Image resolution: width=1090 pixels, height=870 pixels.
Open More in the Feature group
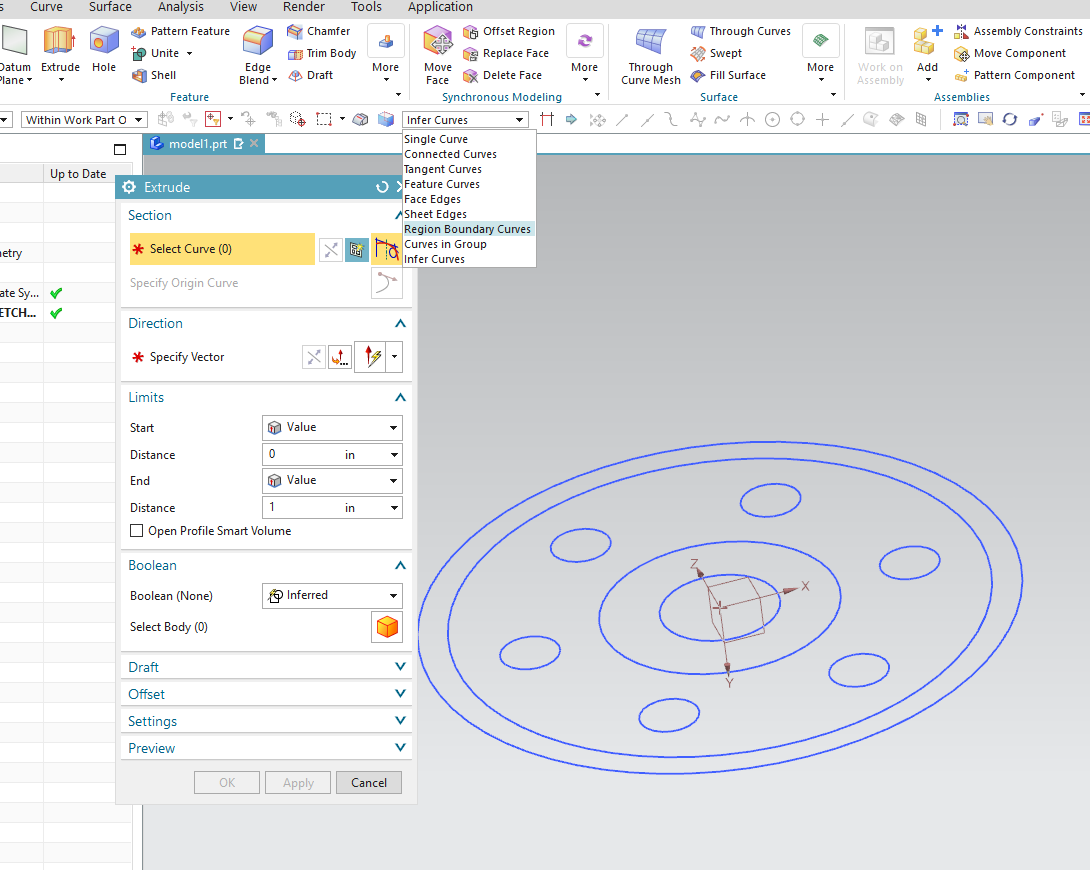click(x=386, y=54)
